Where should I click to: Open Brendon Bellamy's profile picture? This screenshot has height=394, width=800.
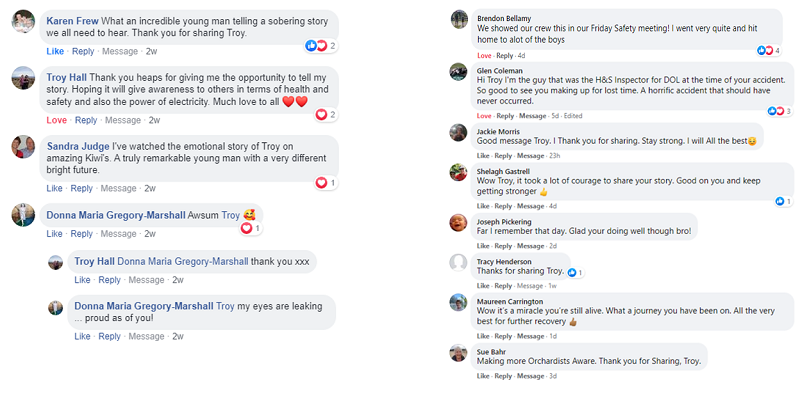[459, 19]
